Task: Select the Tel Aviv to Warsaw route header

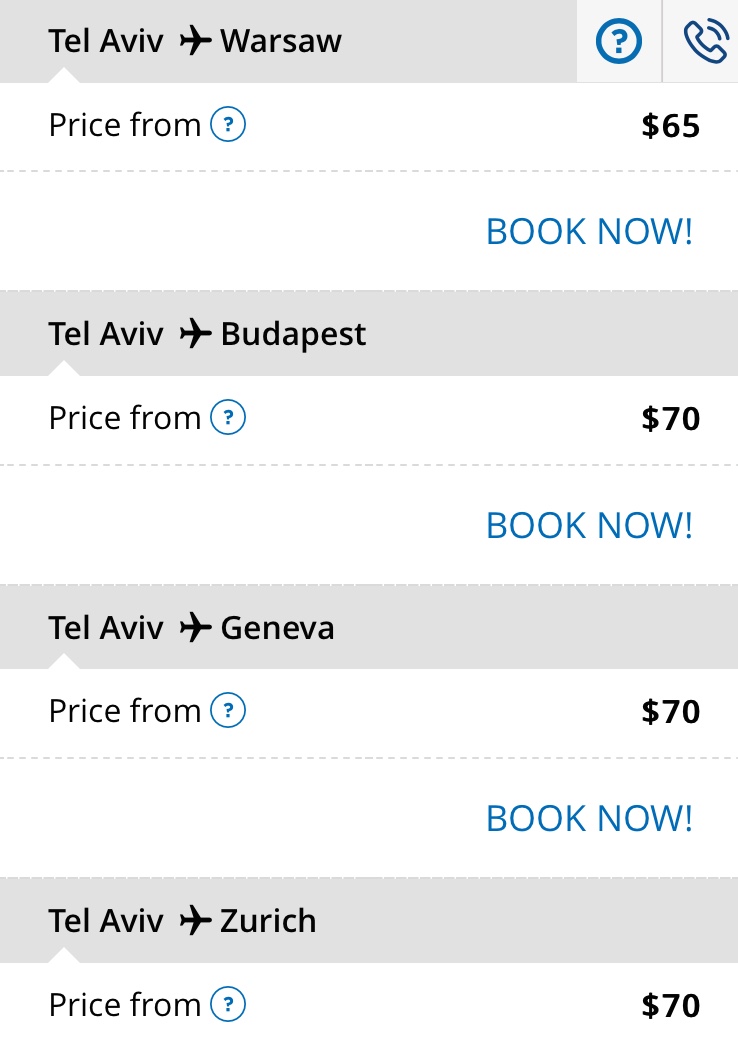Action: tap(195, 41)
